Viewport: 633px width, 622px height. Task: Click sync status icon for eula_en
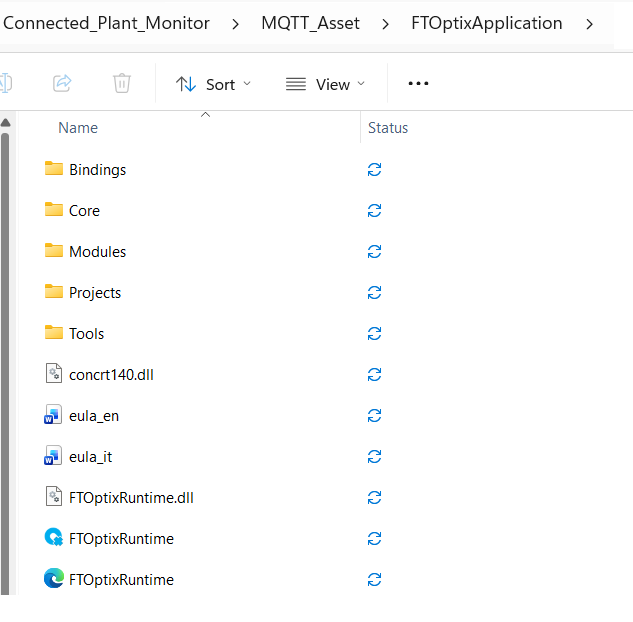click(375, 416)
